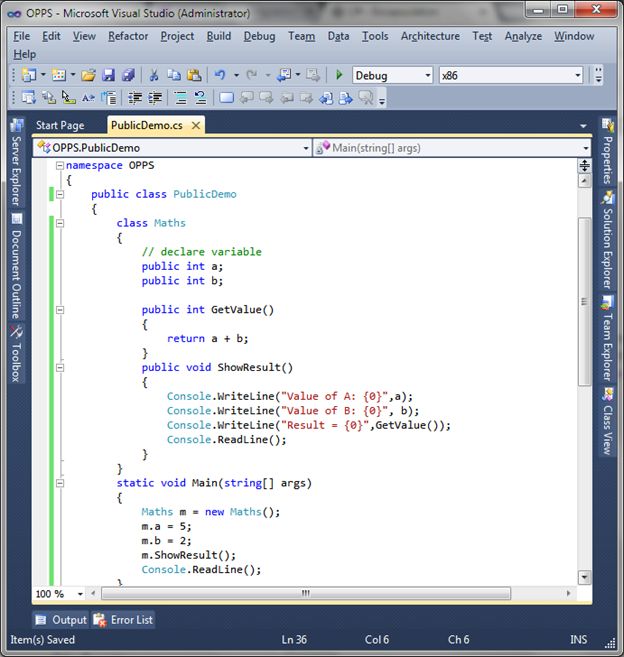Switch to the Start Page tab
Screen dimensions: 624x657
click(x=60, y=125)
